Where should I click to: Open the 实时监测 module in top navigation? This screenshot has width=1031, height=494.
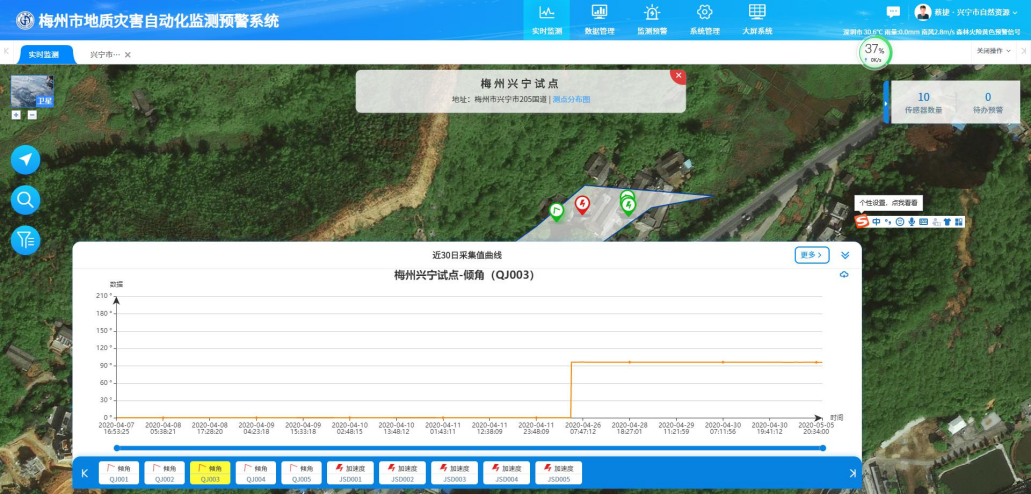coord(546,20)
